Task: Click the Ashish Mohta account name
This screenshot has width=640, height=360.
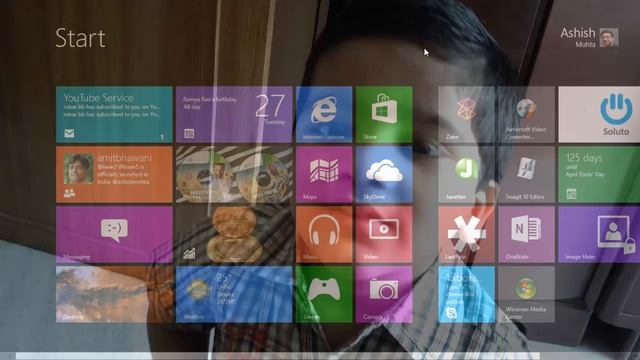Action: click(578, 37)
